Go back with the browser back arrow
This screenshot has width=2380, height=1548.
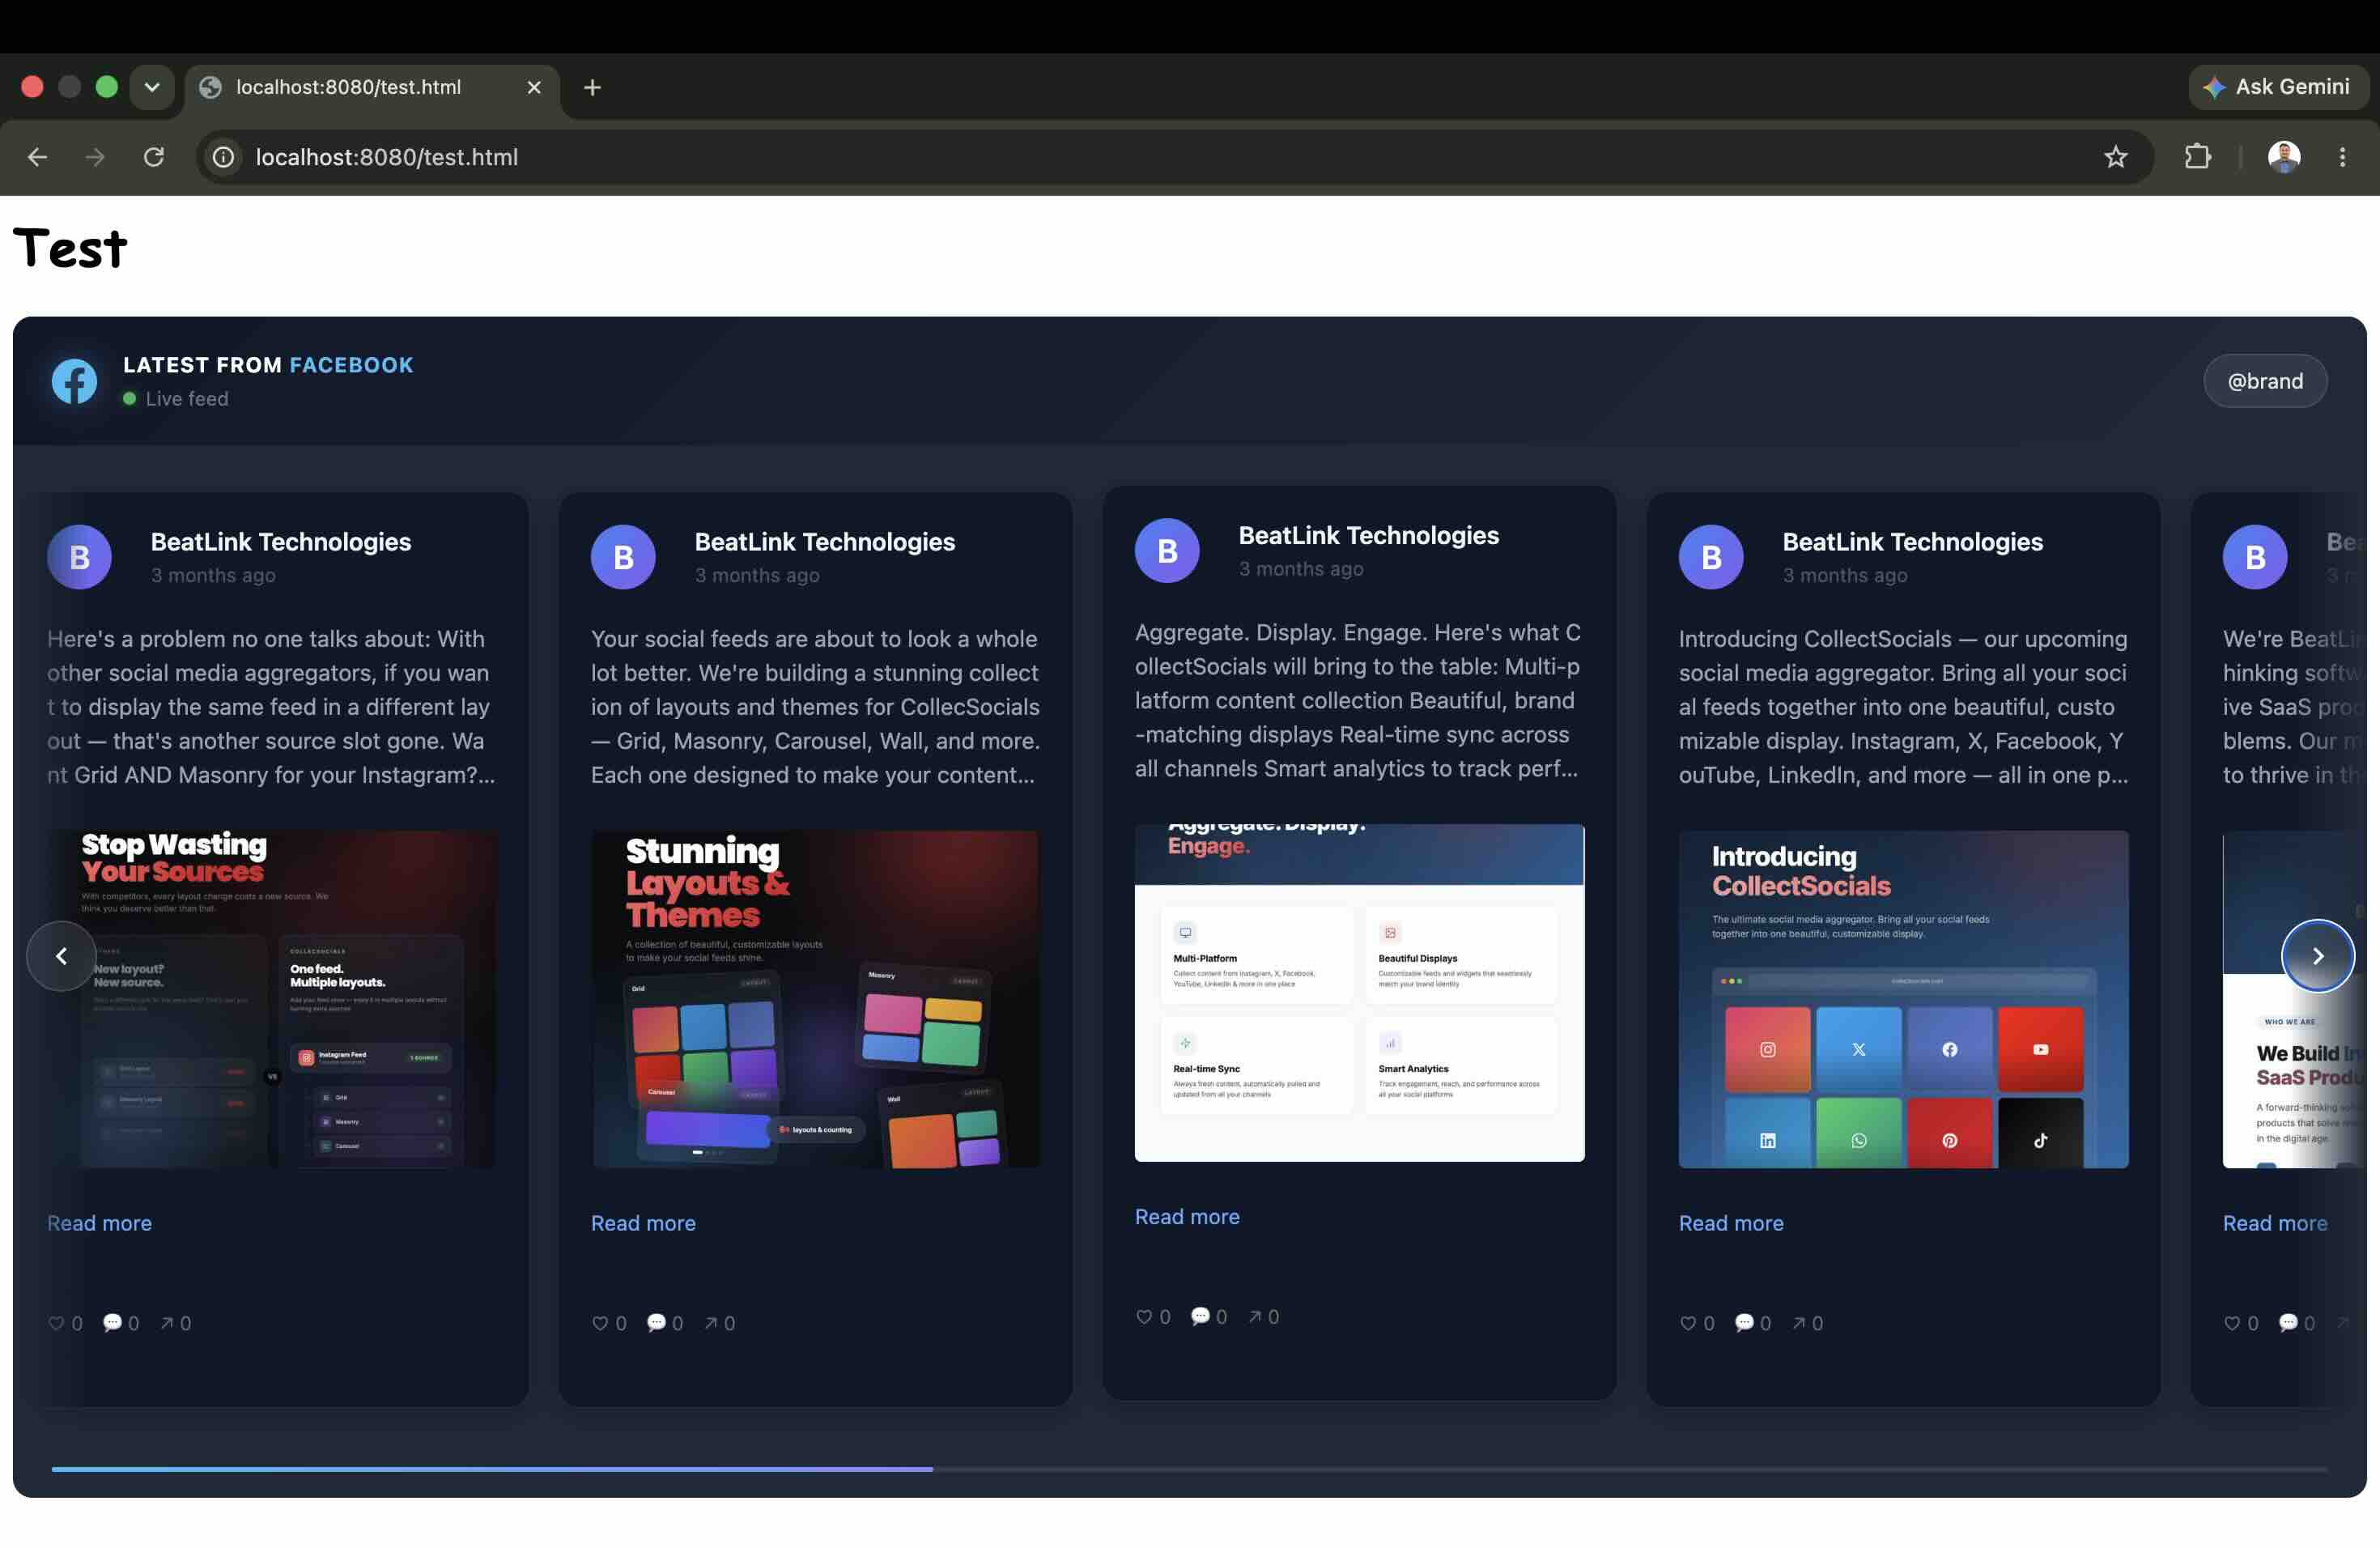click(x=37, y=157)
